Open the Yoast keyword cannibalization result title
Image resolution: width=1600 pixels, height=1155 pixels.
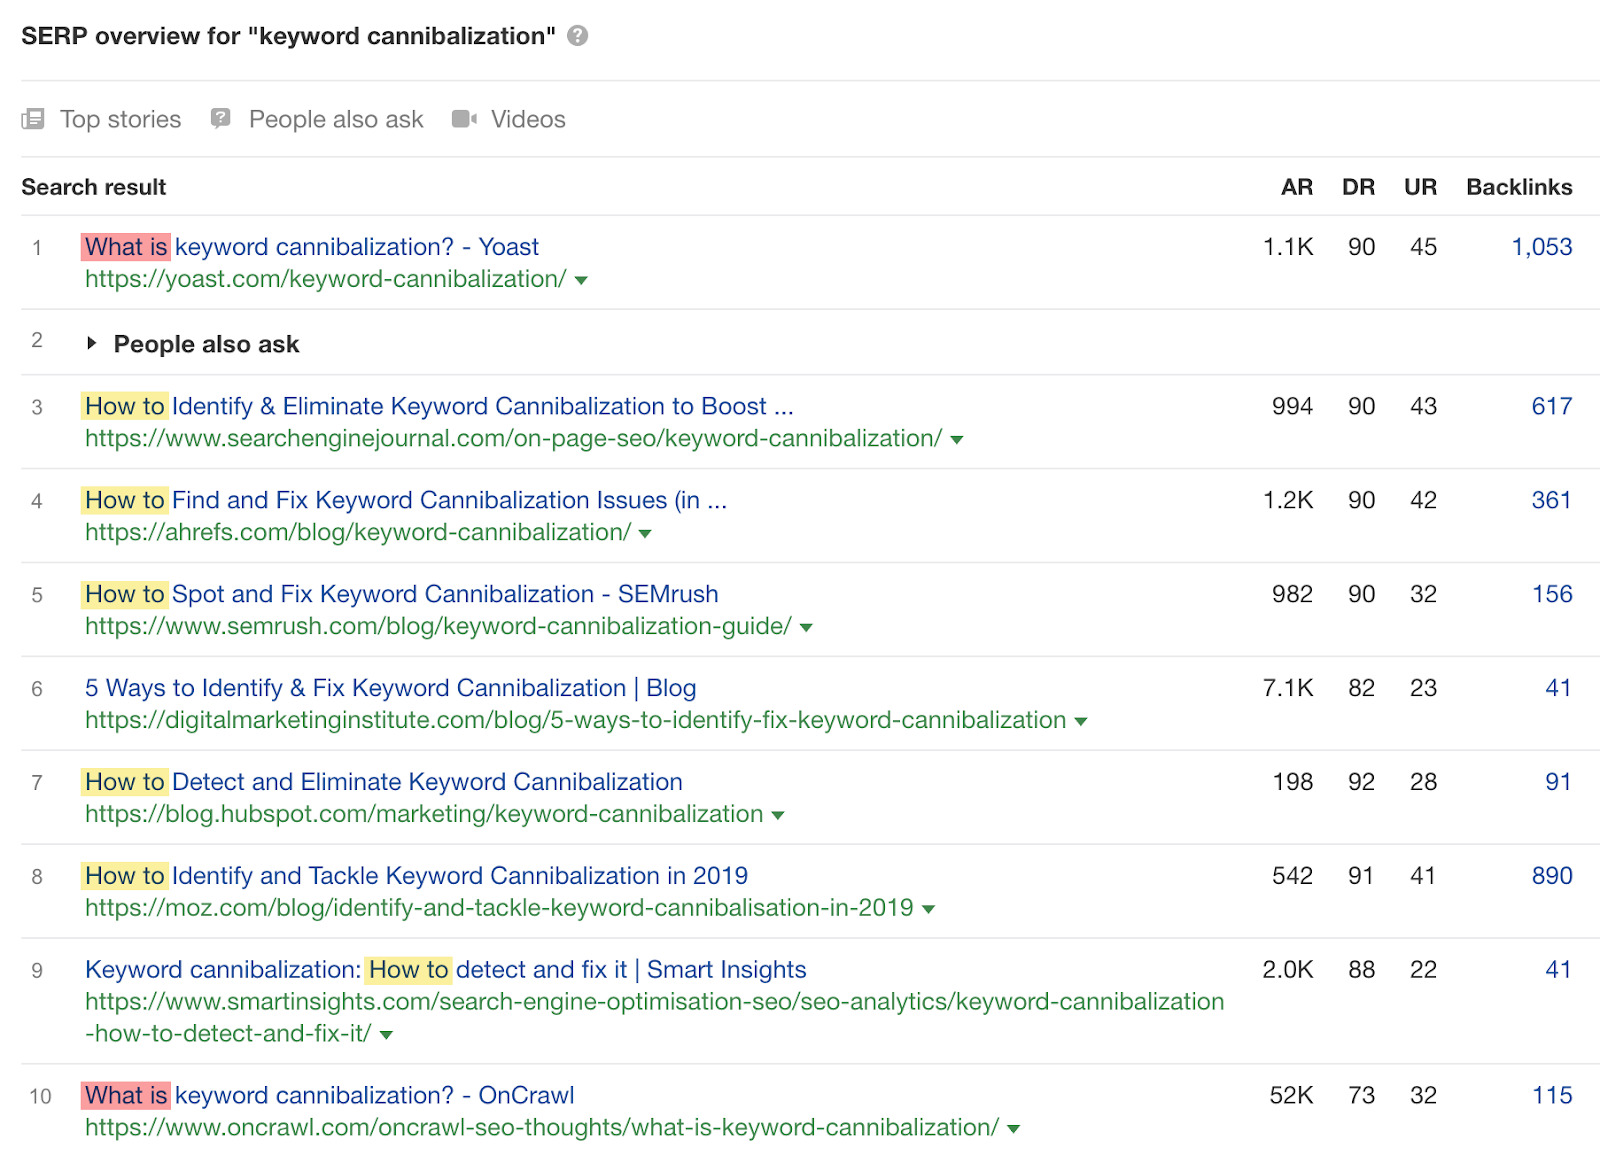pyautogui.click(x=310, y=246)
